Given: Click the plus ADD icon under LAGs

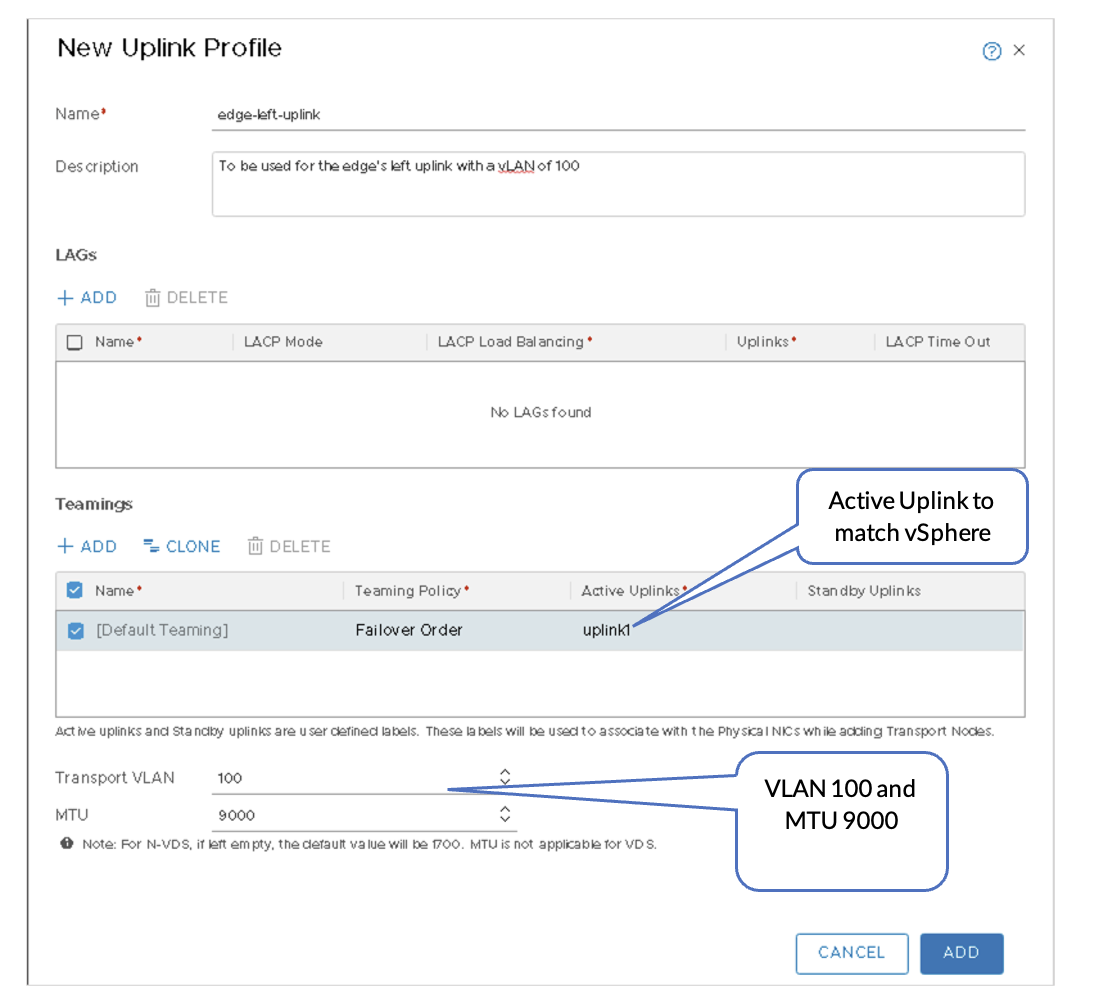Looking at the screenshot, I should (x=65, y=297).
